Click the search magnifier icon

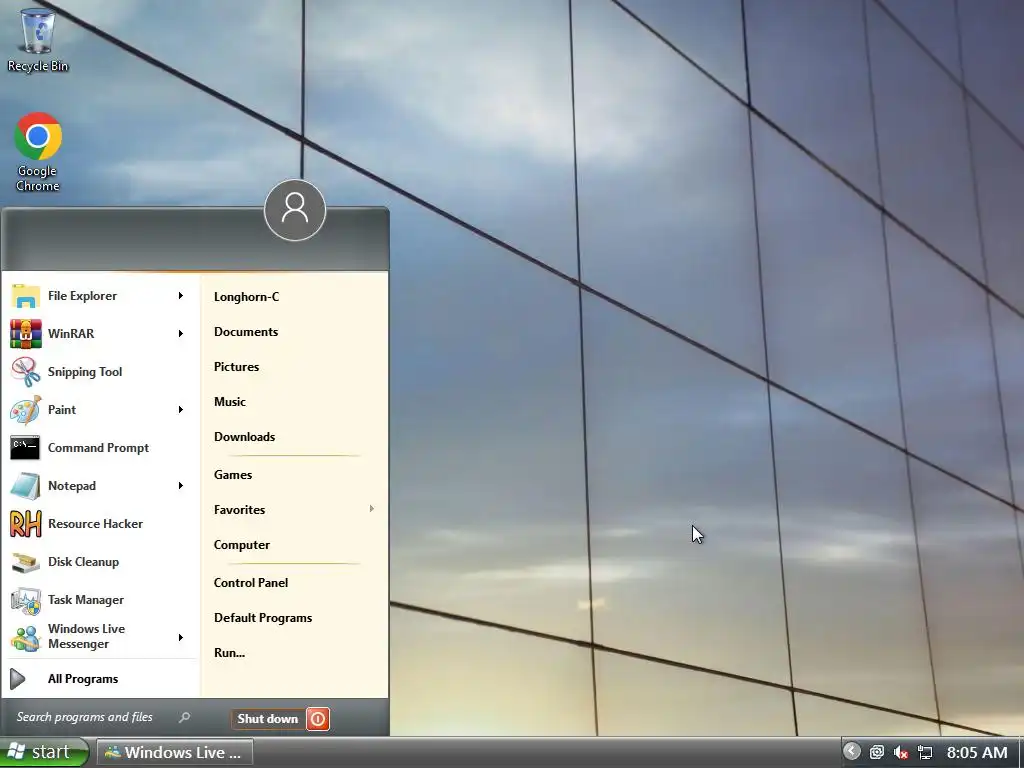pyautogui.click(x=185, y=717)
